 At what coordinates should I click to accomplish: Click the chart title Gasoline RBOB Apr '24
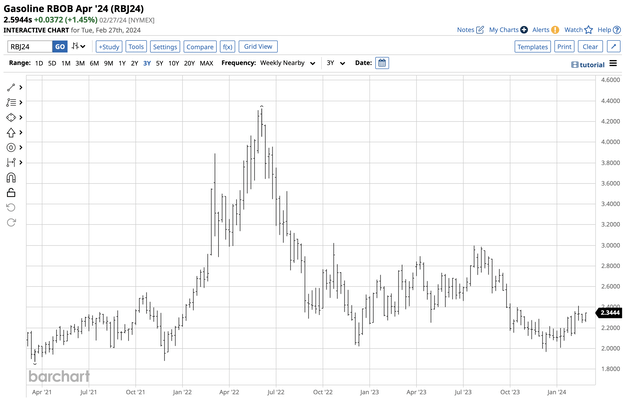pos(73,9)
